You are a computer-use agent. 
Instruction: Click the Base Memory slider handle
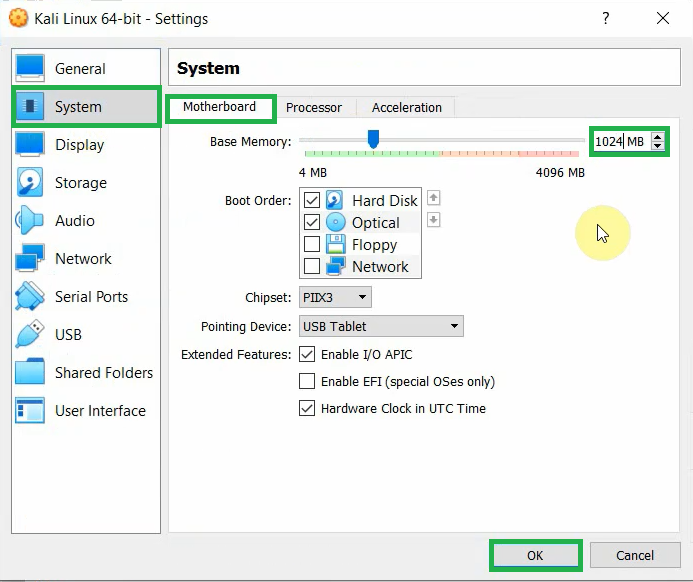(373, 139)
